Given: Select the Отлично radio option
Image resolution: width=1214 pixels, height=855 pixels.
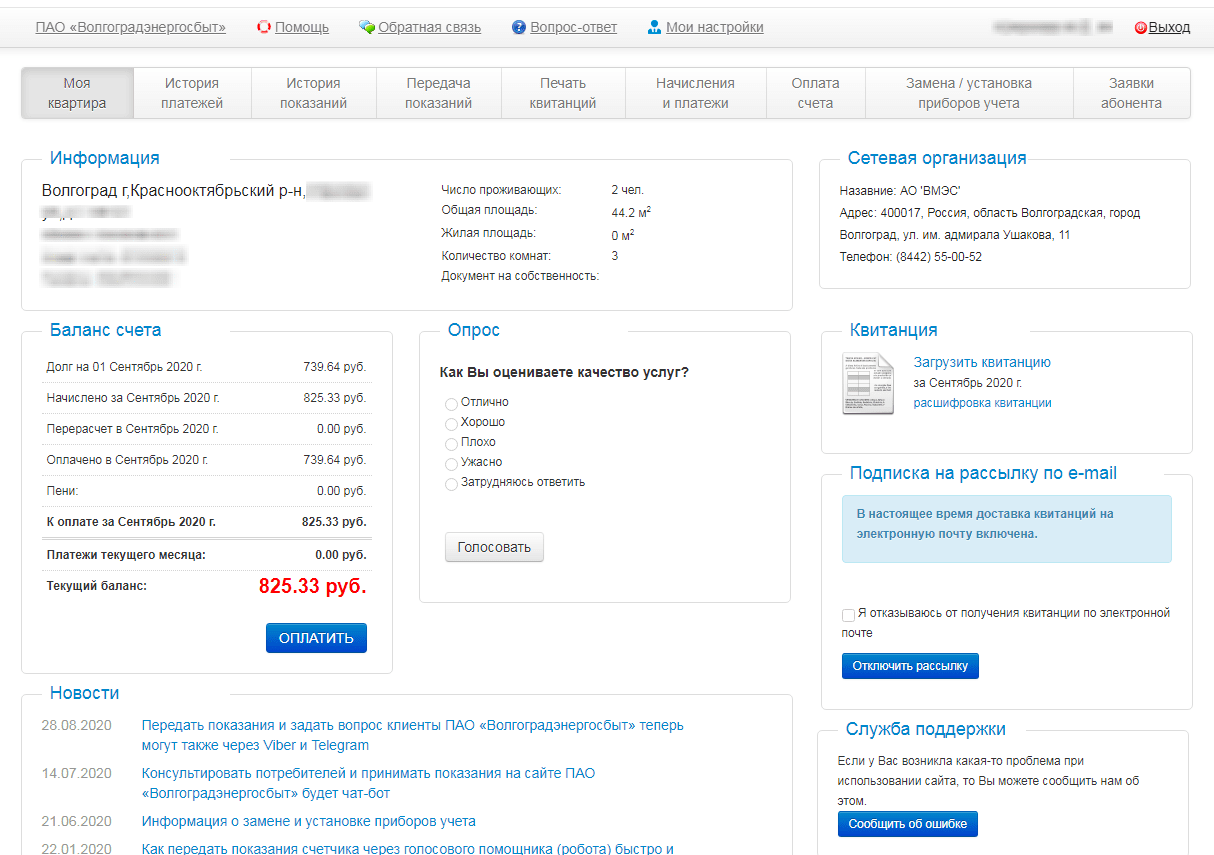Looking at the screenshot, I should tap(451, 404).
